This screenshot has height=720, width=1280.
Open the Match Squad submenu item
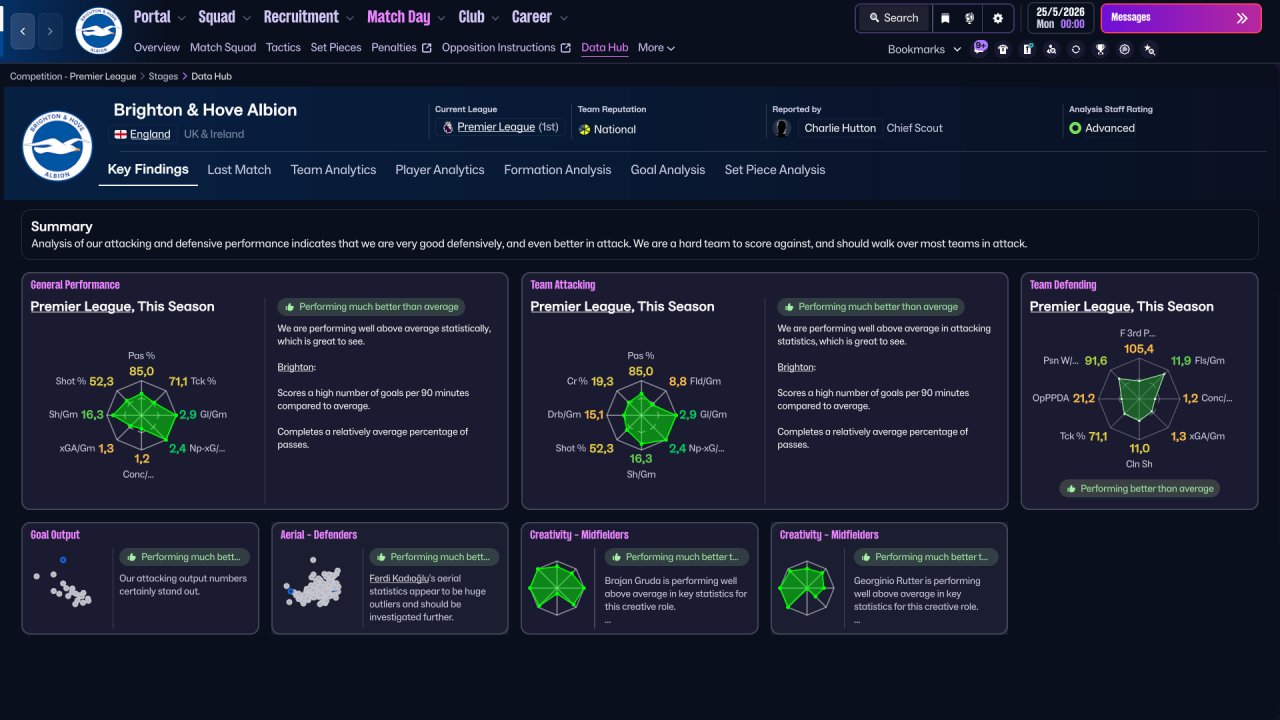point(223,48)
